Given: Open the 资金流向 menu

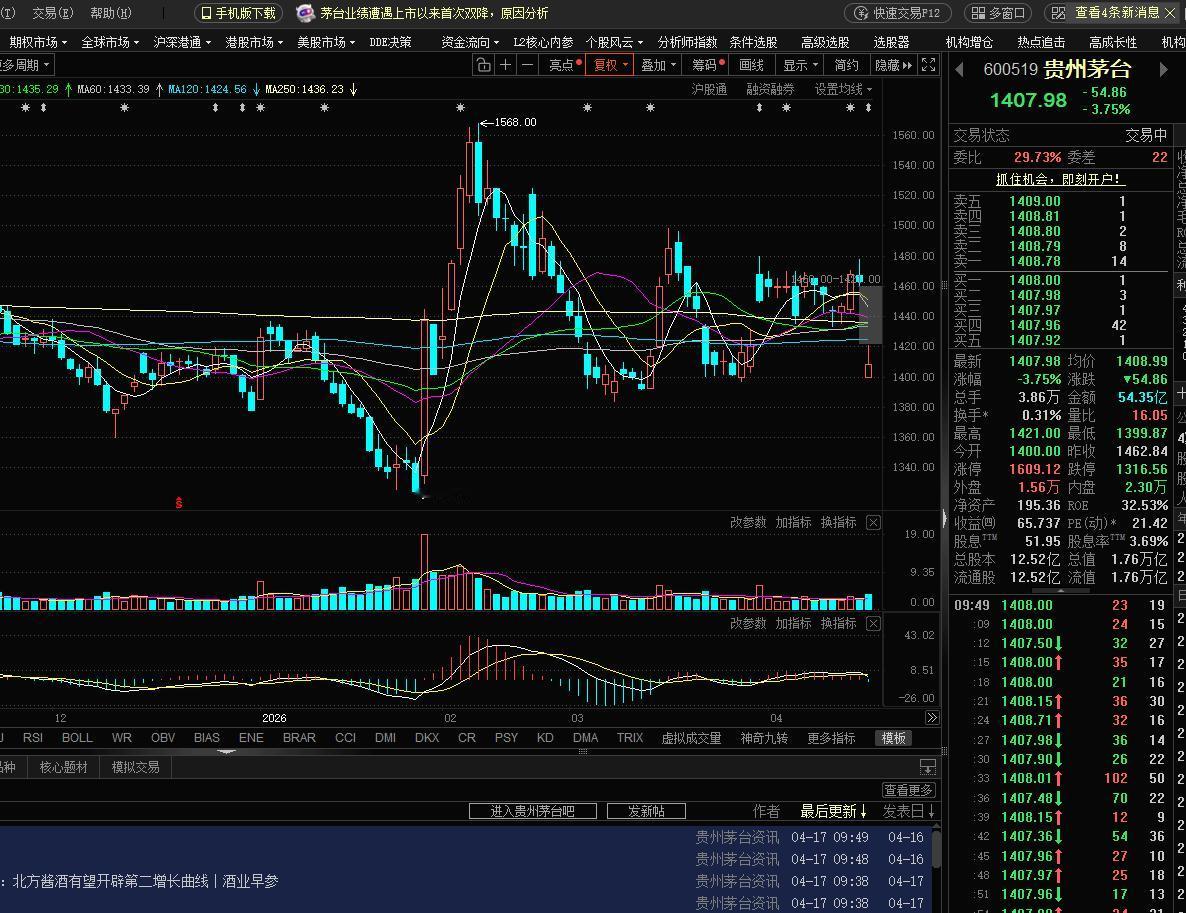Looking at the screenshot, I should click(x=469, y=42).
